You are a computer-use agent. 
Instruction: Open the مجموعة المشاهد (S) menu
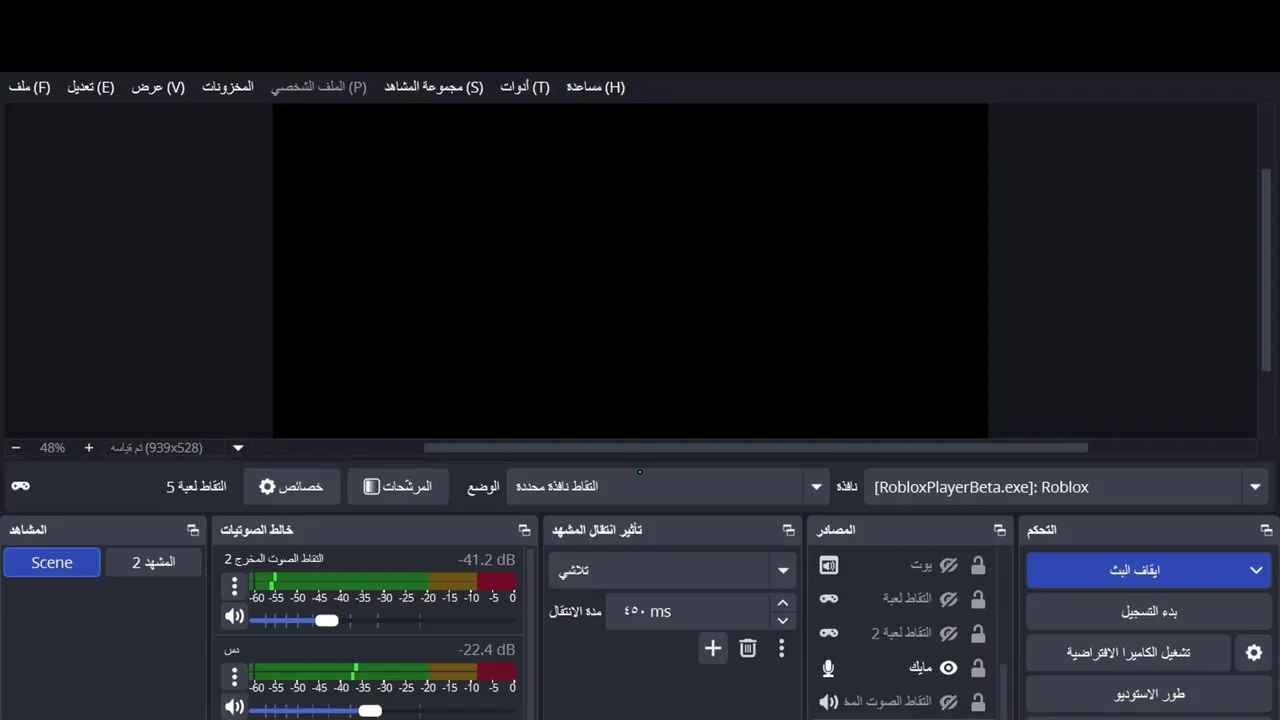(x=433, y=87)
